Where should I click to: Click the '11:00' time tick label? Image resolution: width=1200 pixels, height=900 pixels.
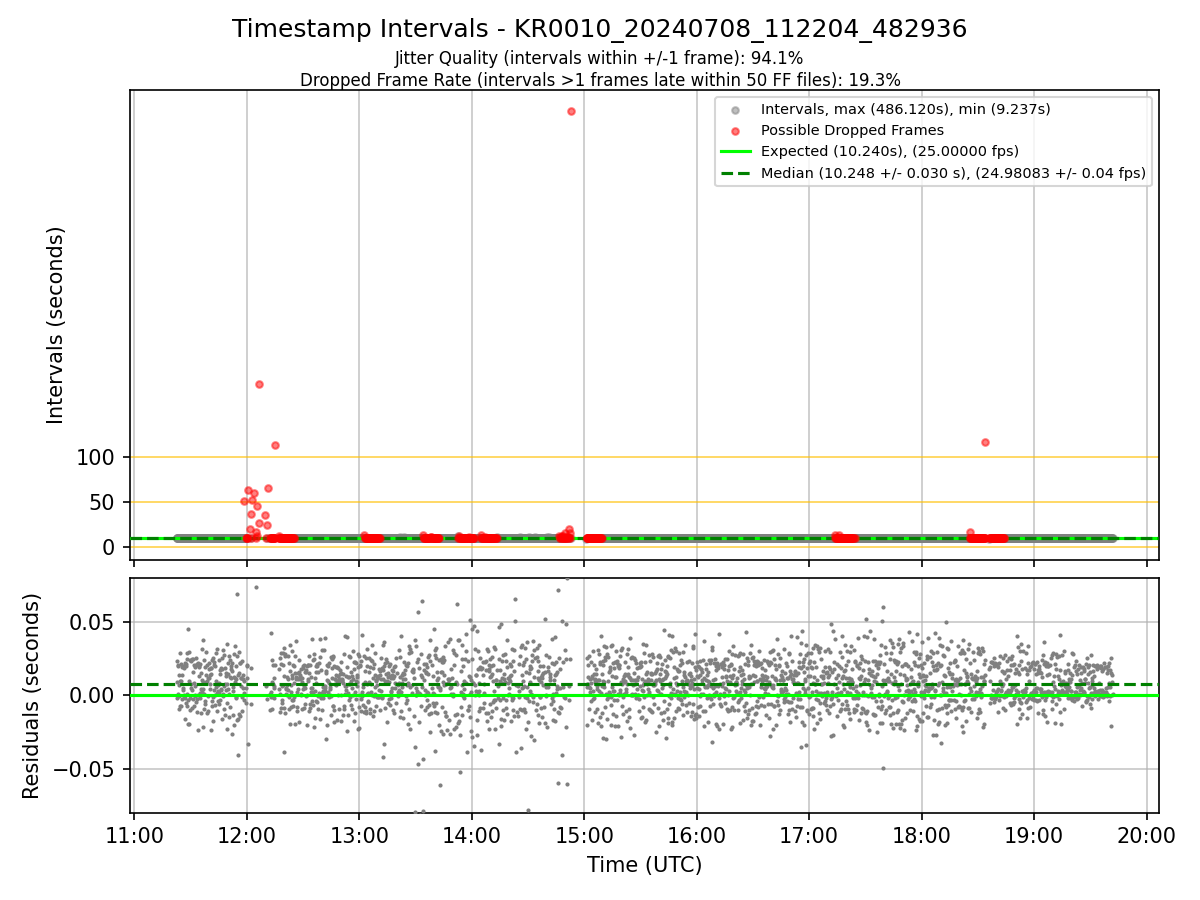click(x=134, y=835)
